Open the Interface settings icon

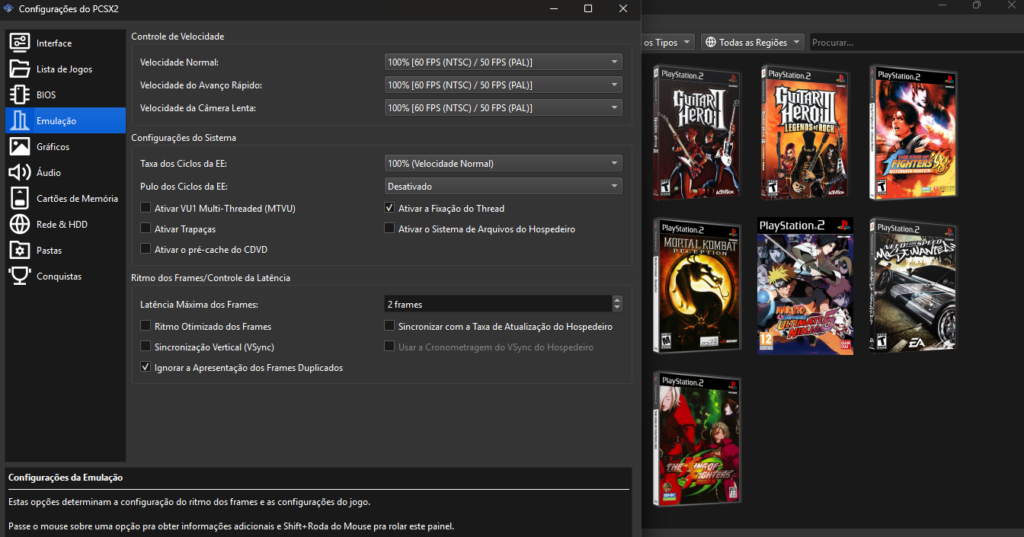(x=20, y=43)
